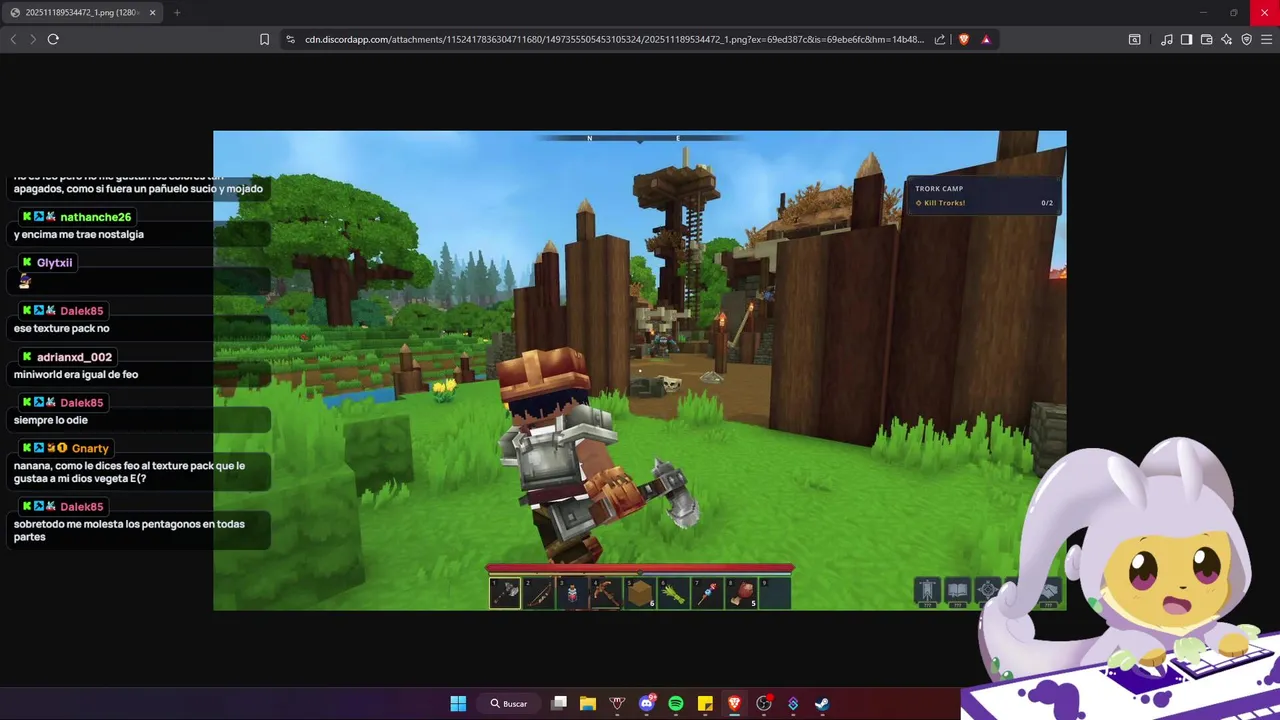
Task: Click the emote under Glytxii's name
Action: [x=25, y=282]
